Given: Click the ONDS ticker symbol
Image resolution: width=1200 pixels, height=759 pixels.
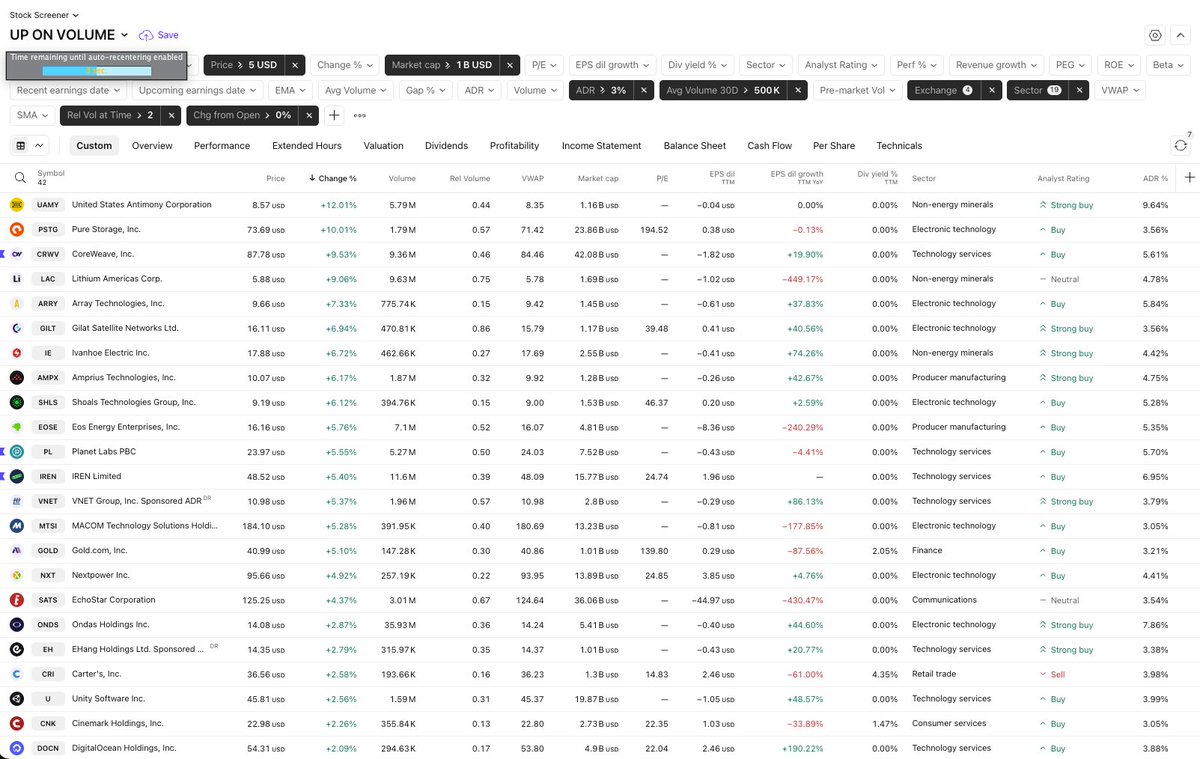Looking at the screenshot, I should (x=48, y=625).
